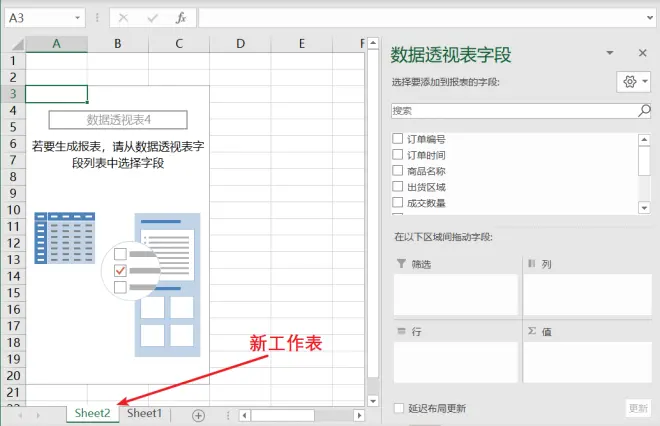Click the sheet's vertical scroll down arrow
This screenshot has width=660, height=426.
373,401
